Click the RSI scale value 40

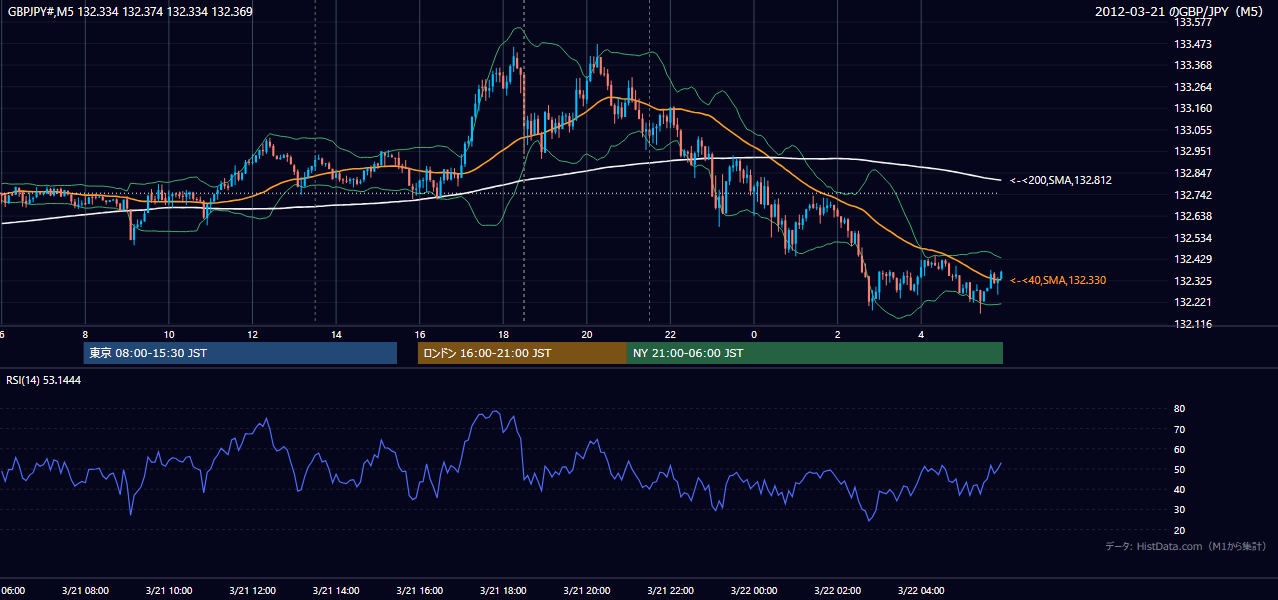[x=1180, y=489]
